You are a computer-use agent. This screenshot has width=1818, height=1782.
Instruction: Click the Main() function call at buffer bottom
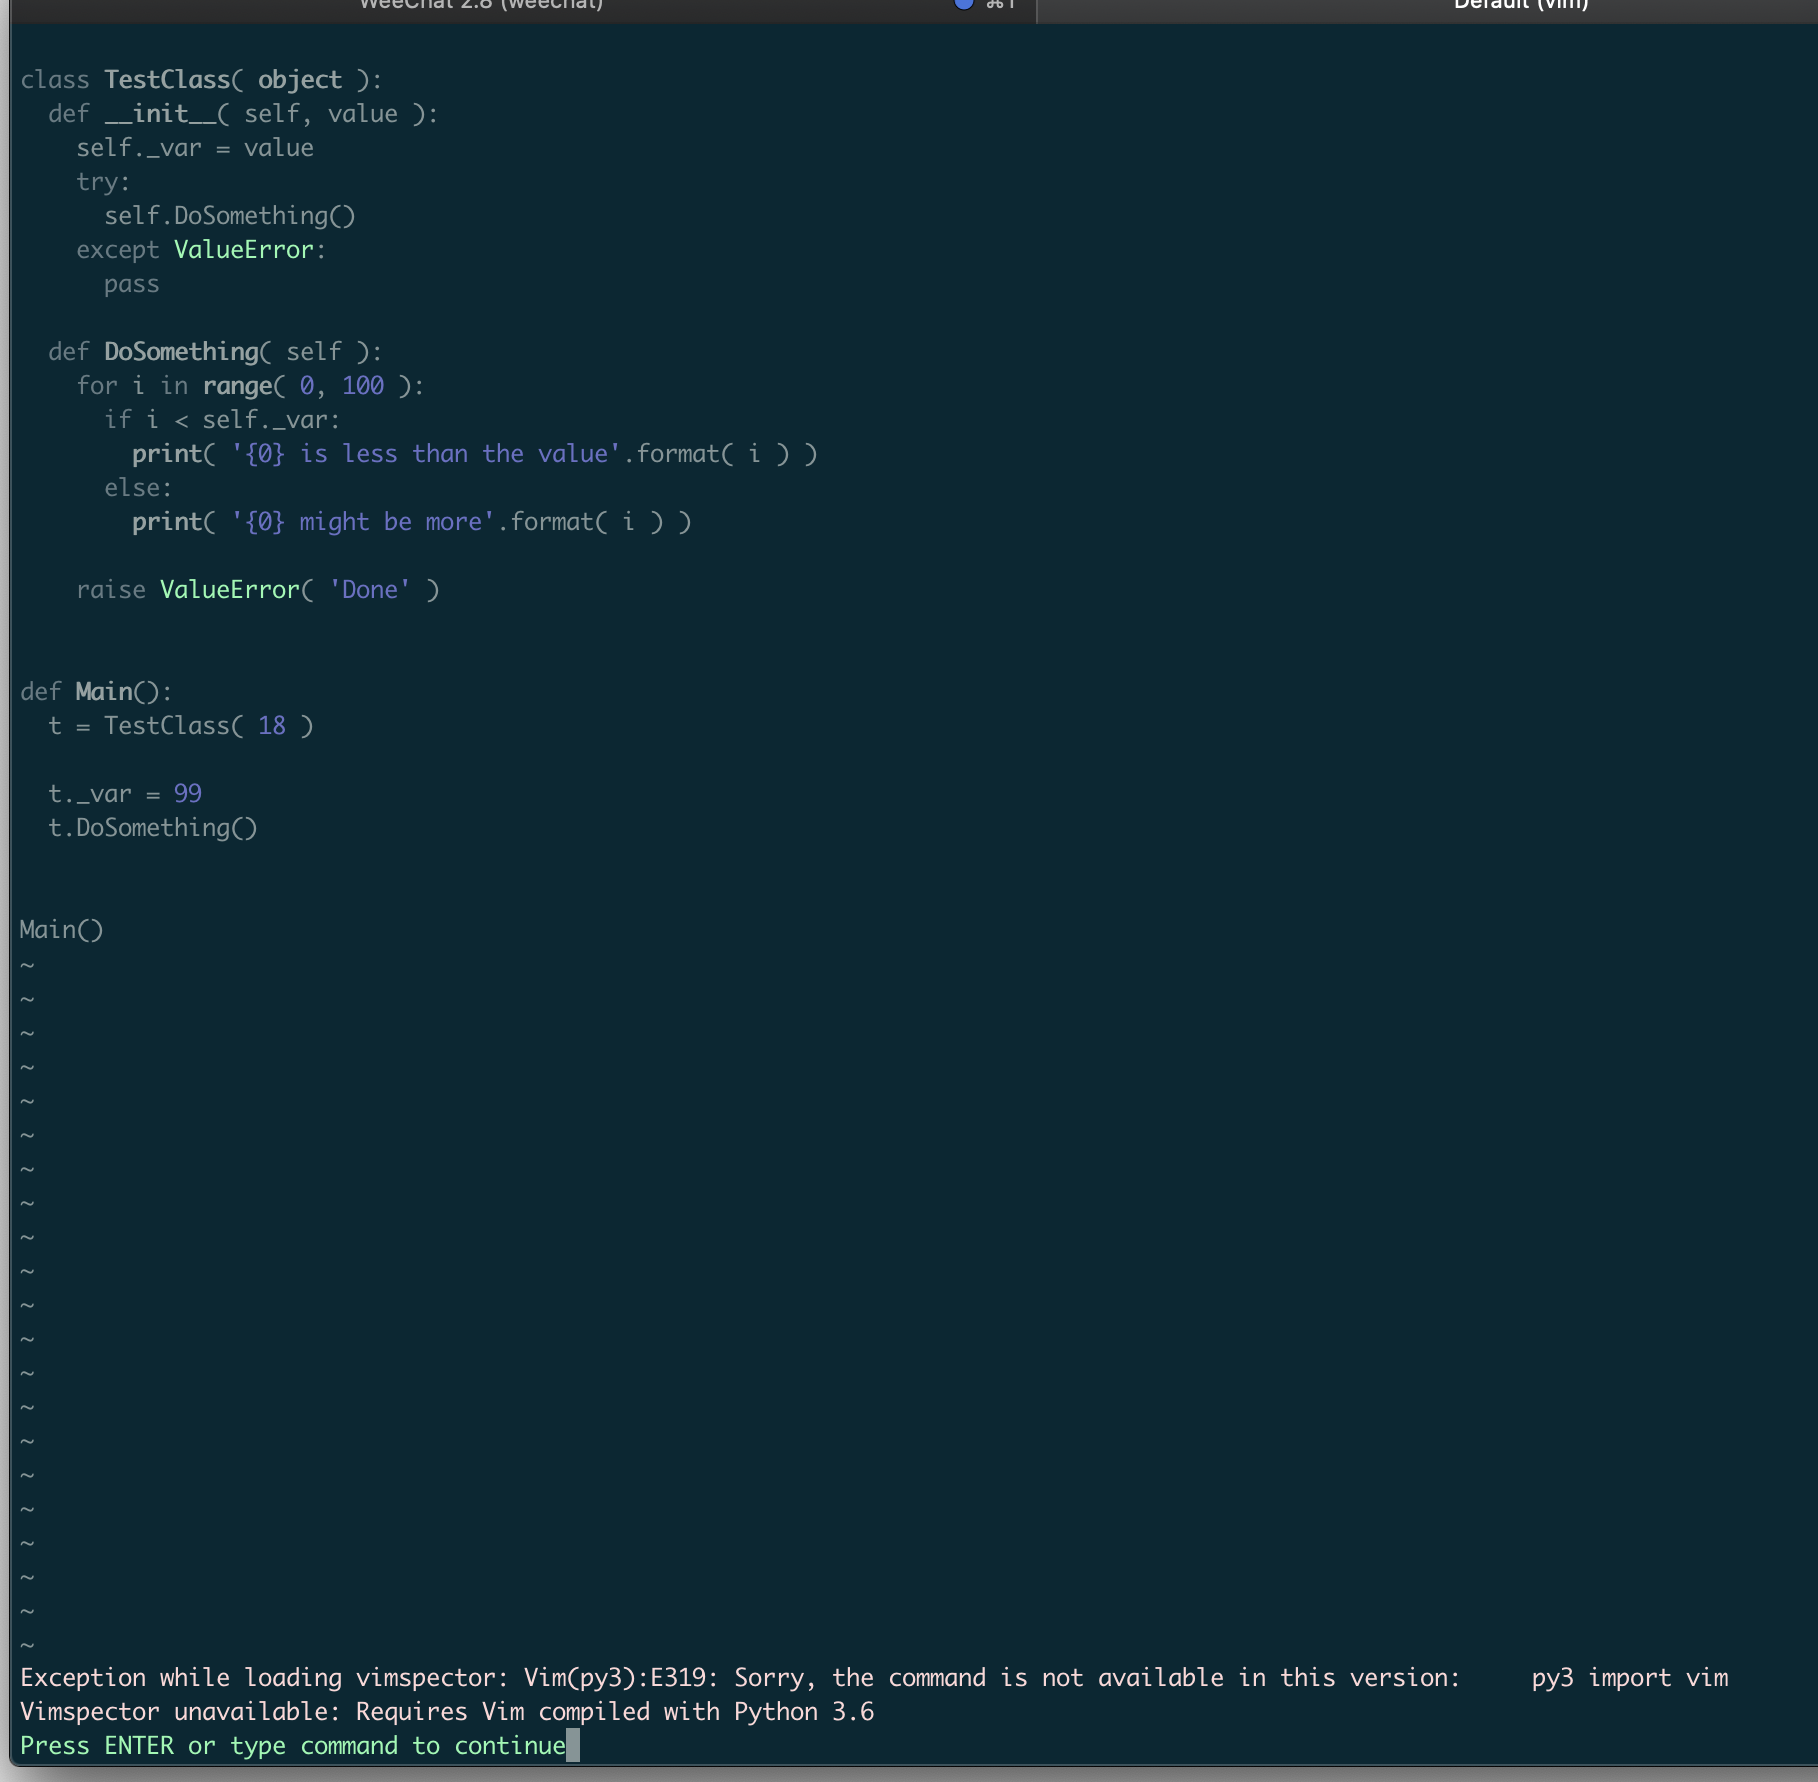[x=61, y=929]
